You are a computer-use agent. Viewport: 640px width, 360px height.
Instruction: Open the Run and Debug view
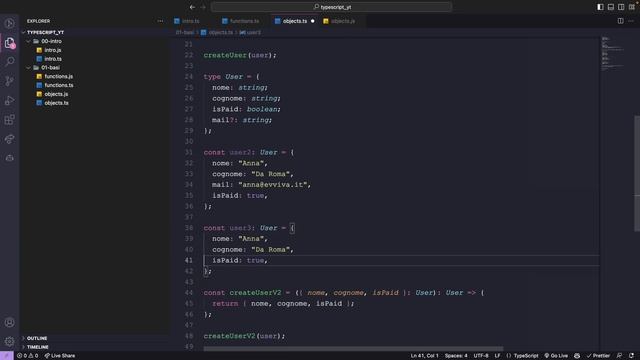tap(9, 100)
